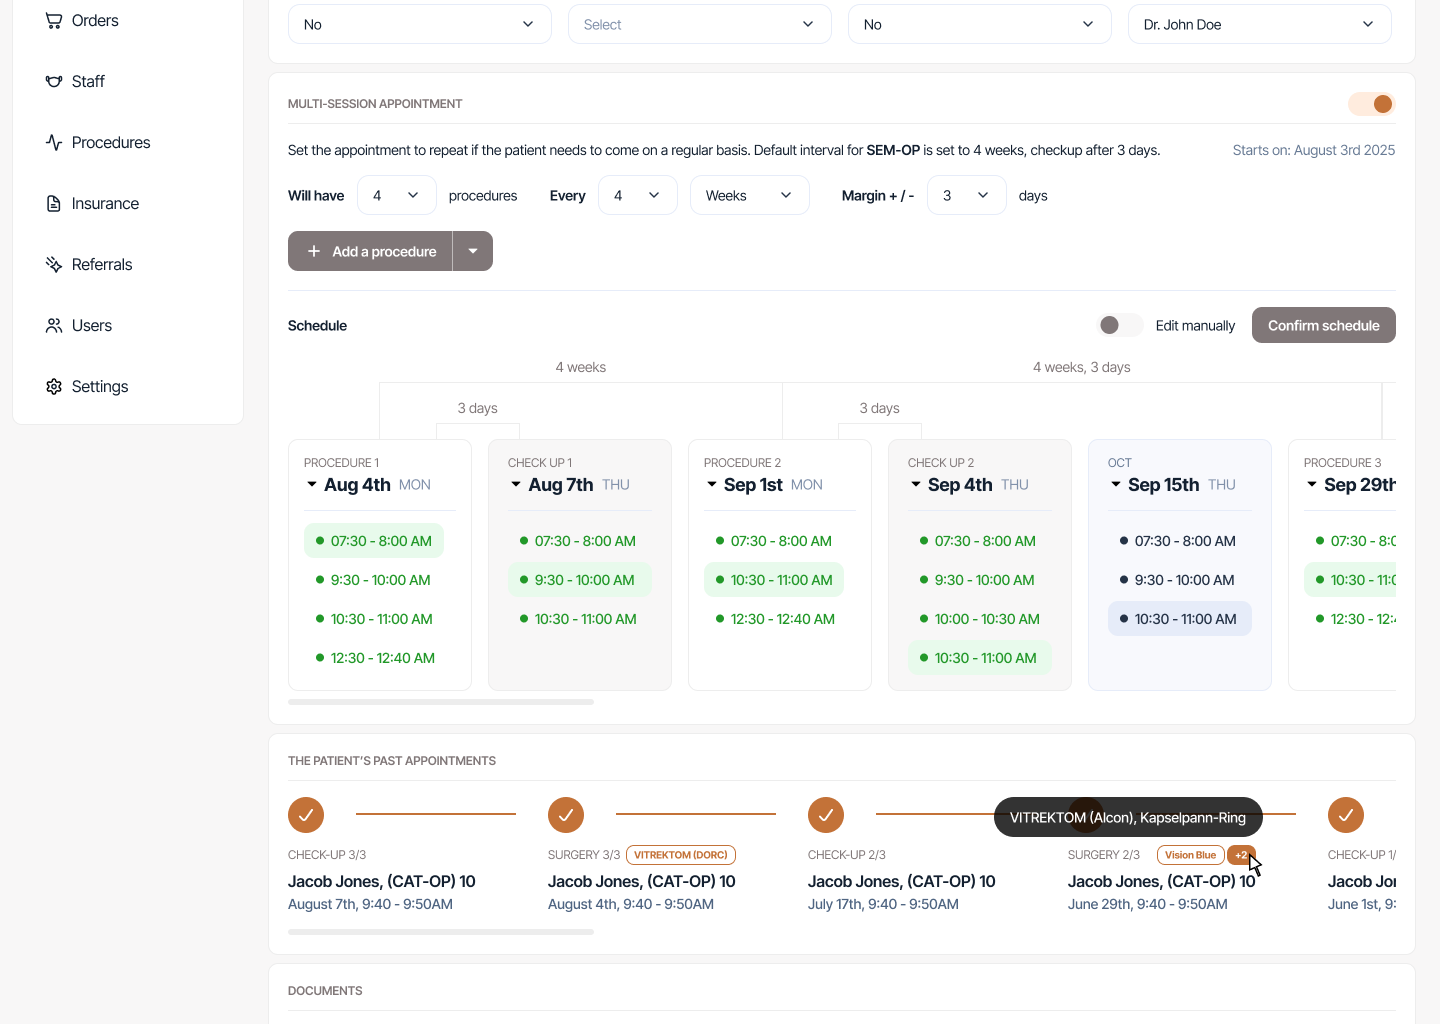Click the Users people icon
This screenshot has height=1024, width=1440.
[54, 326]
